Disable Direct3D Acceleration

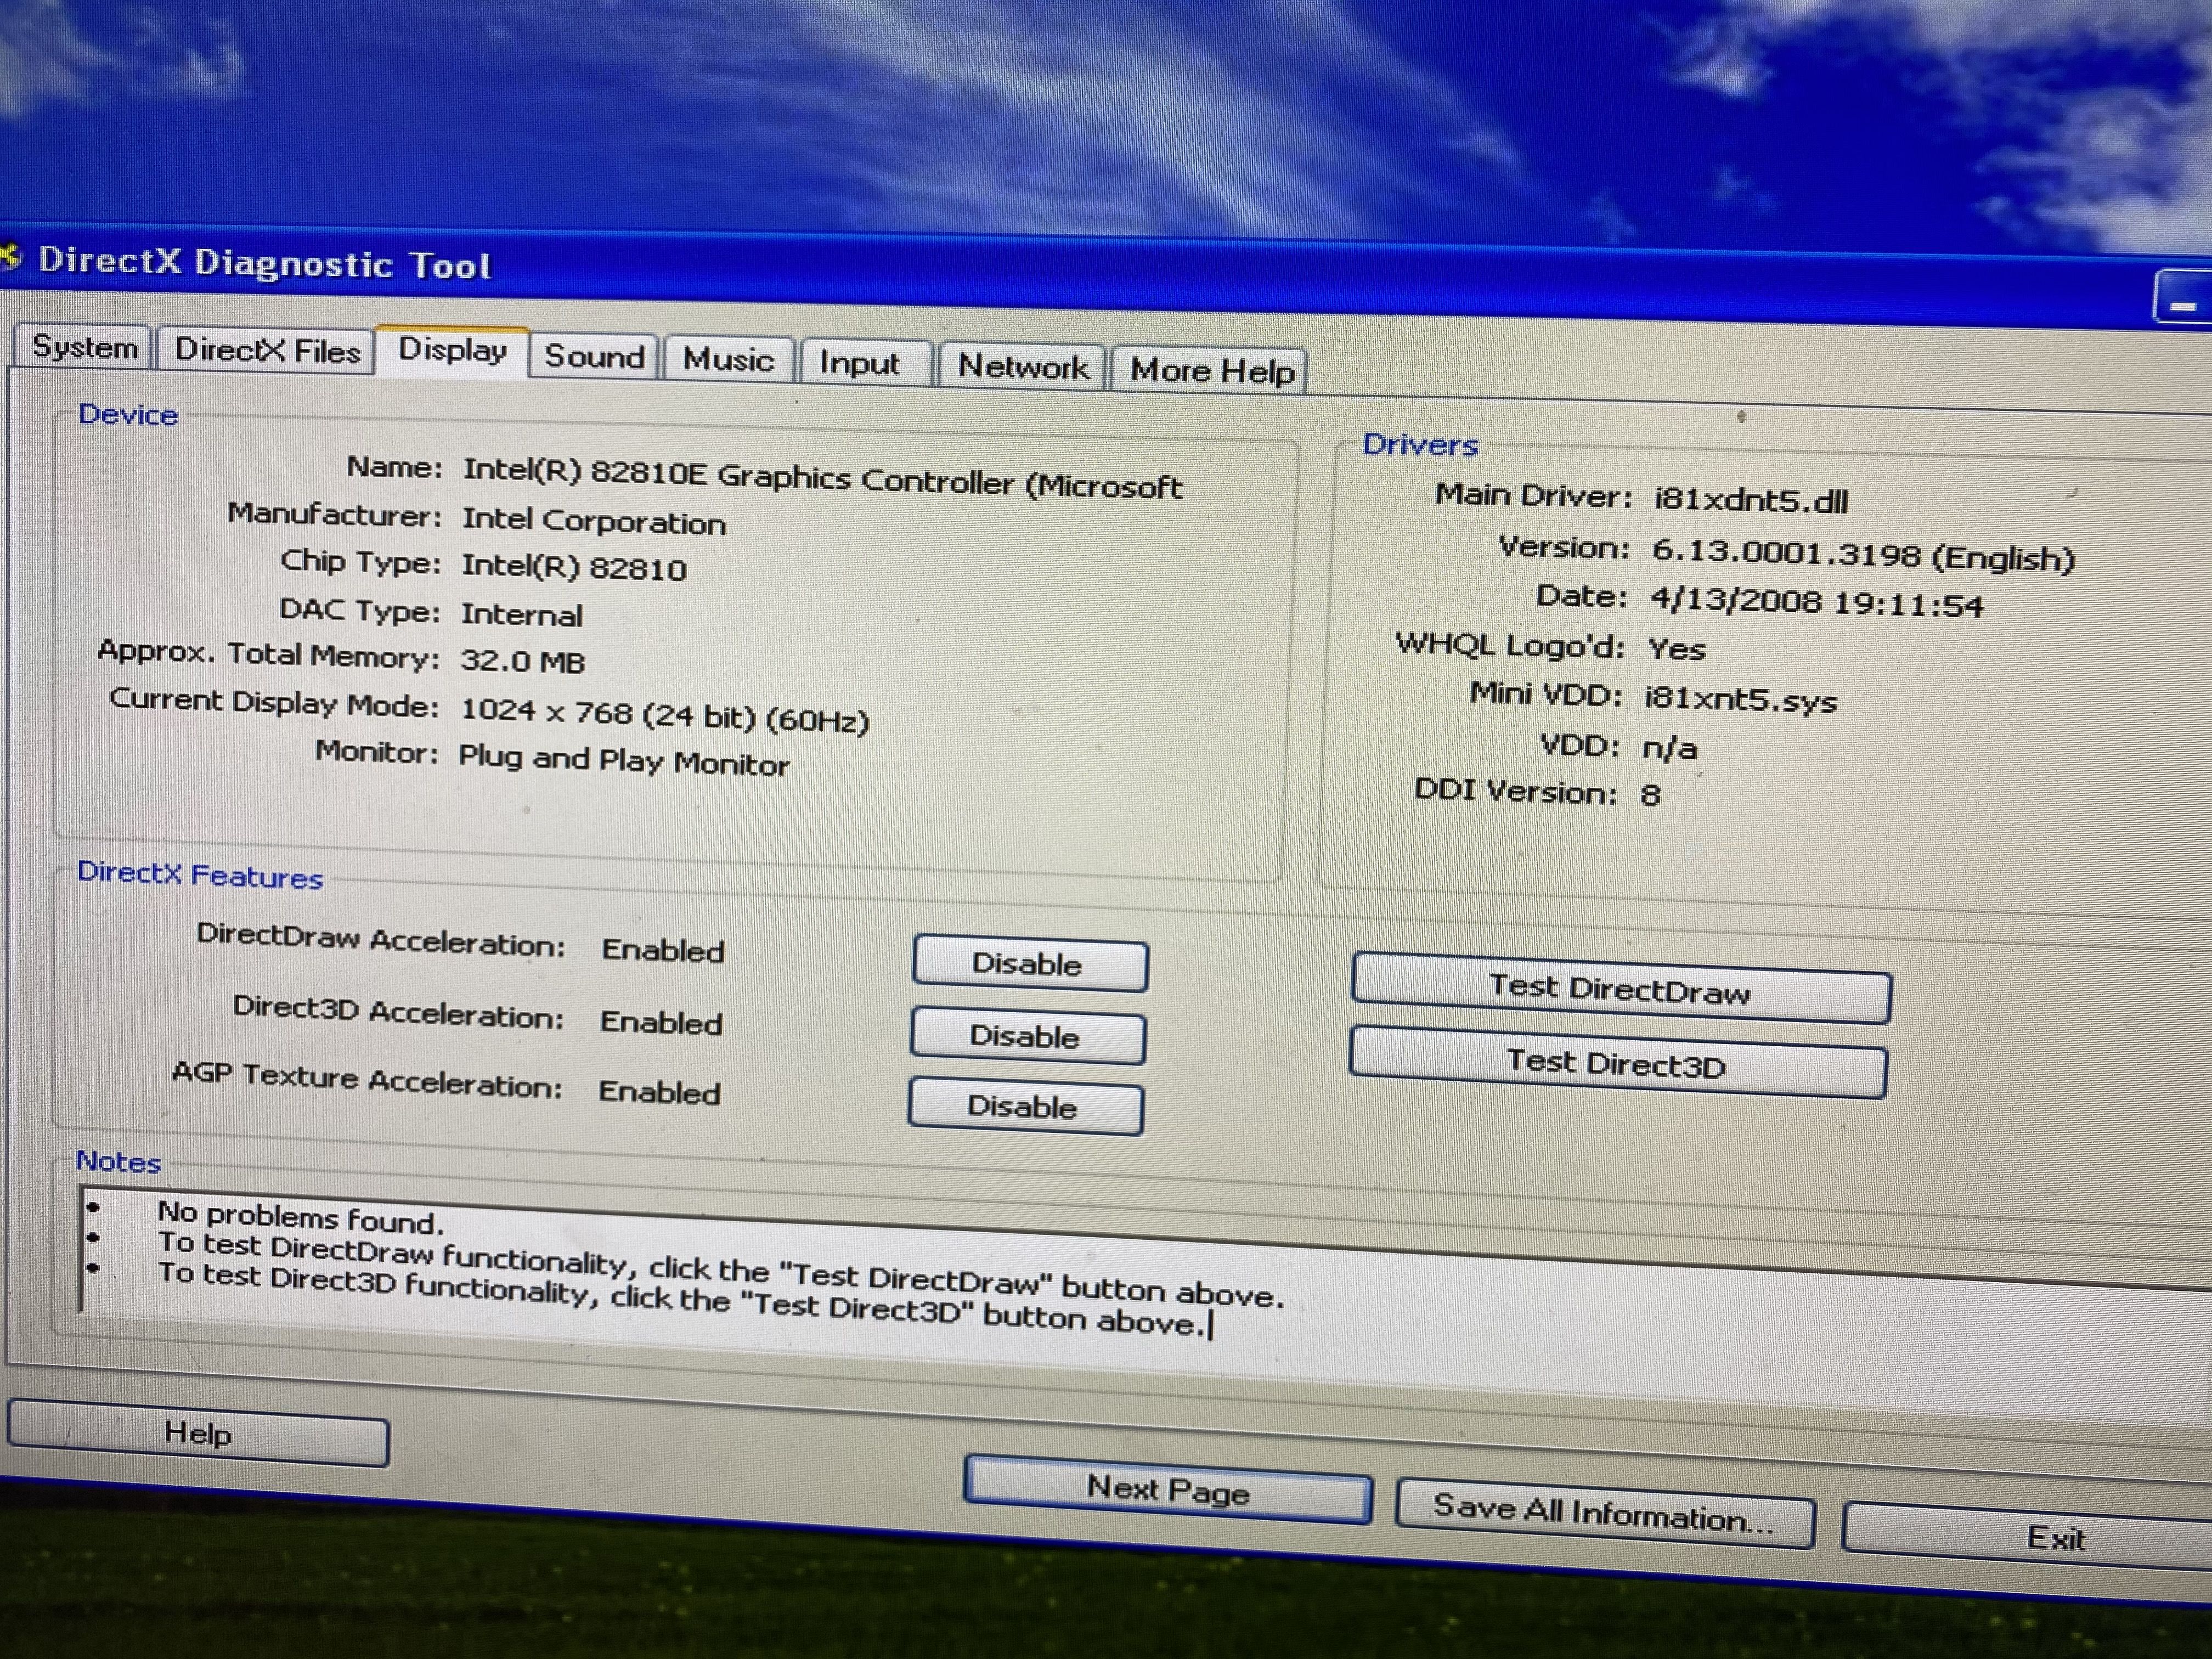click(1027, 1036)
